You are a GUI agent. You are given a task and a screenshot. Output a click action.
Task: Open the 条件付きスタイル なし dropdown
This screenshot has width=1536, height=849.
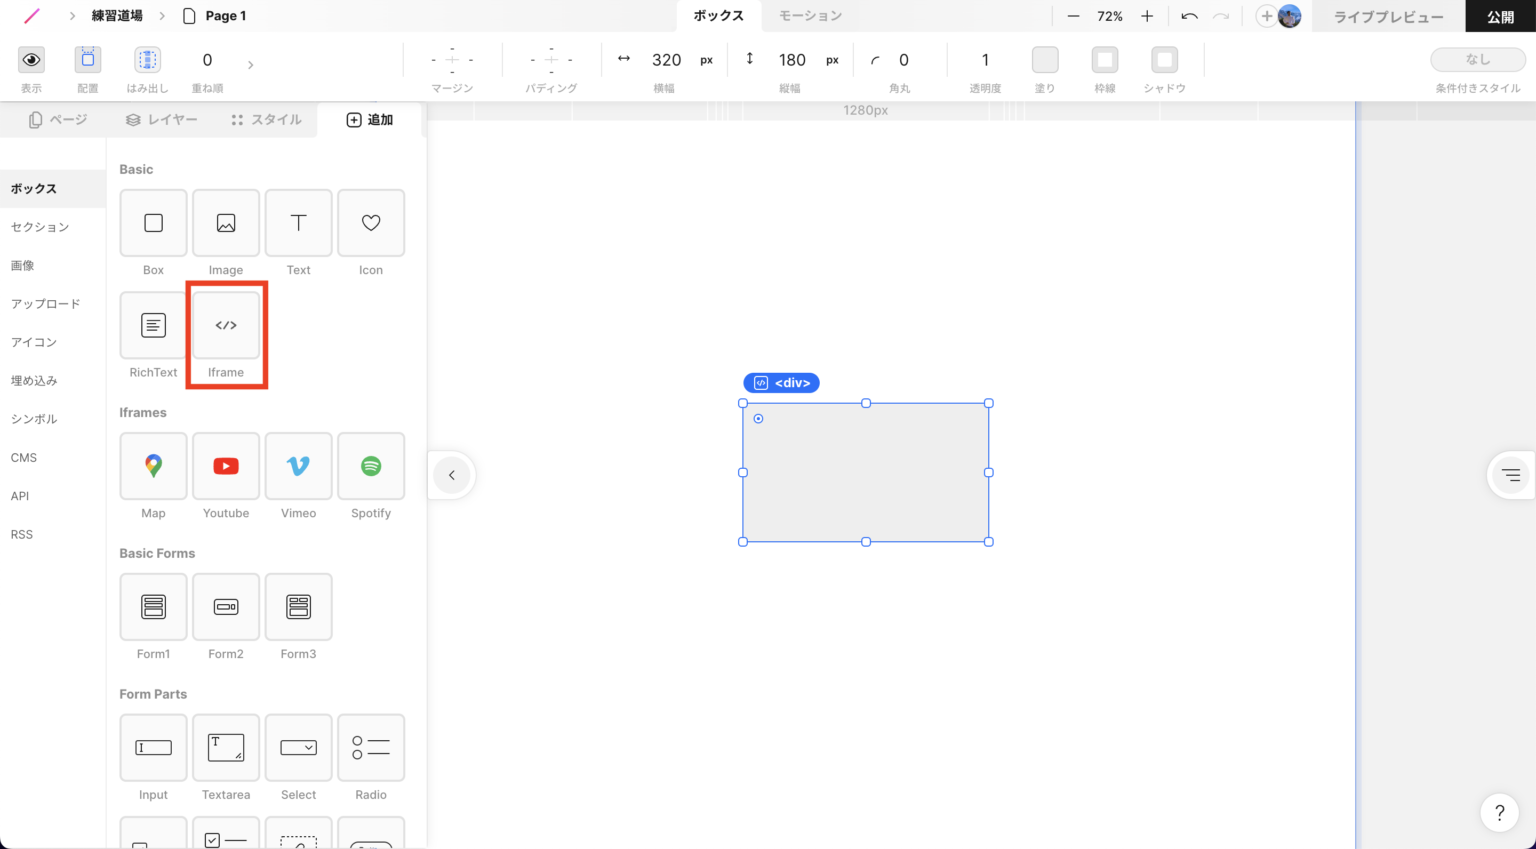pyautogui.click(x=1477, y=60)
